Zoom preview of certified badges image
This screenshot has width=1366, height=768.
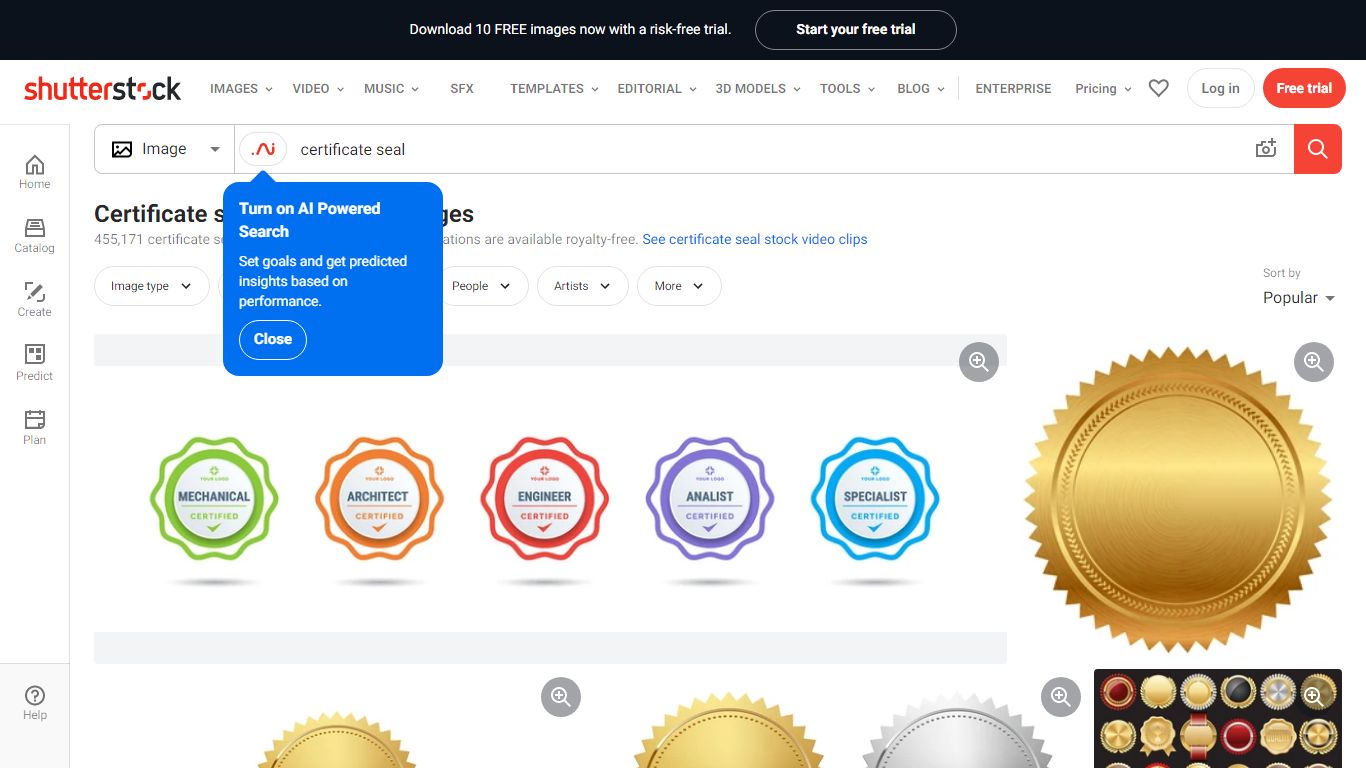(979, 362)
